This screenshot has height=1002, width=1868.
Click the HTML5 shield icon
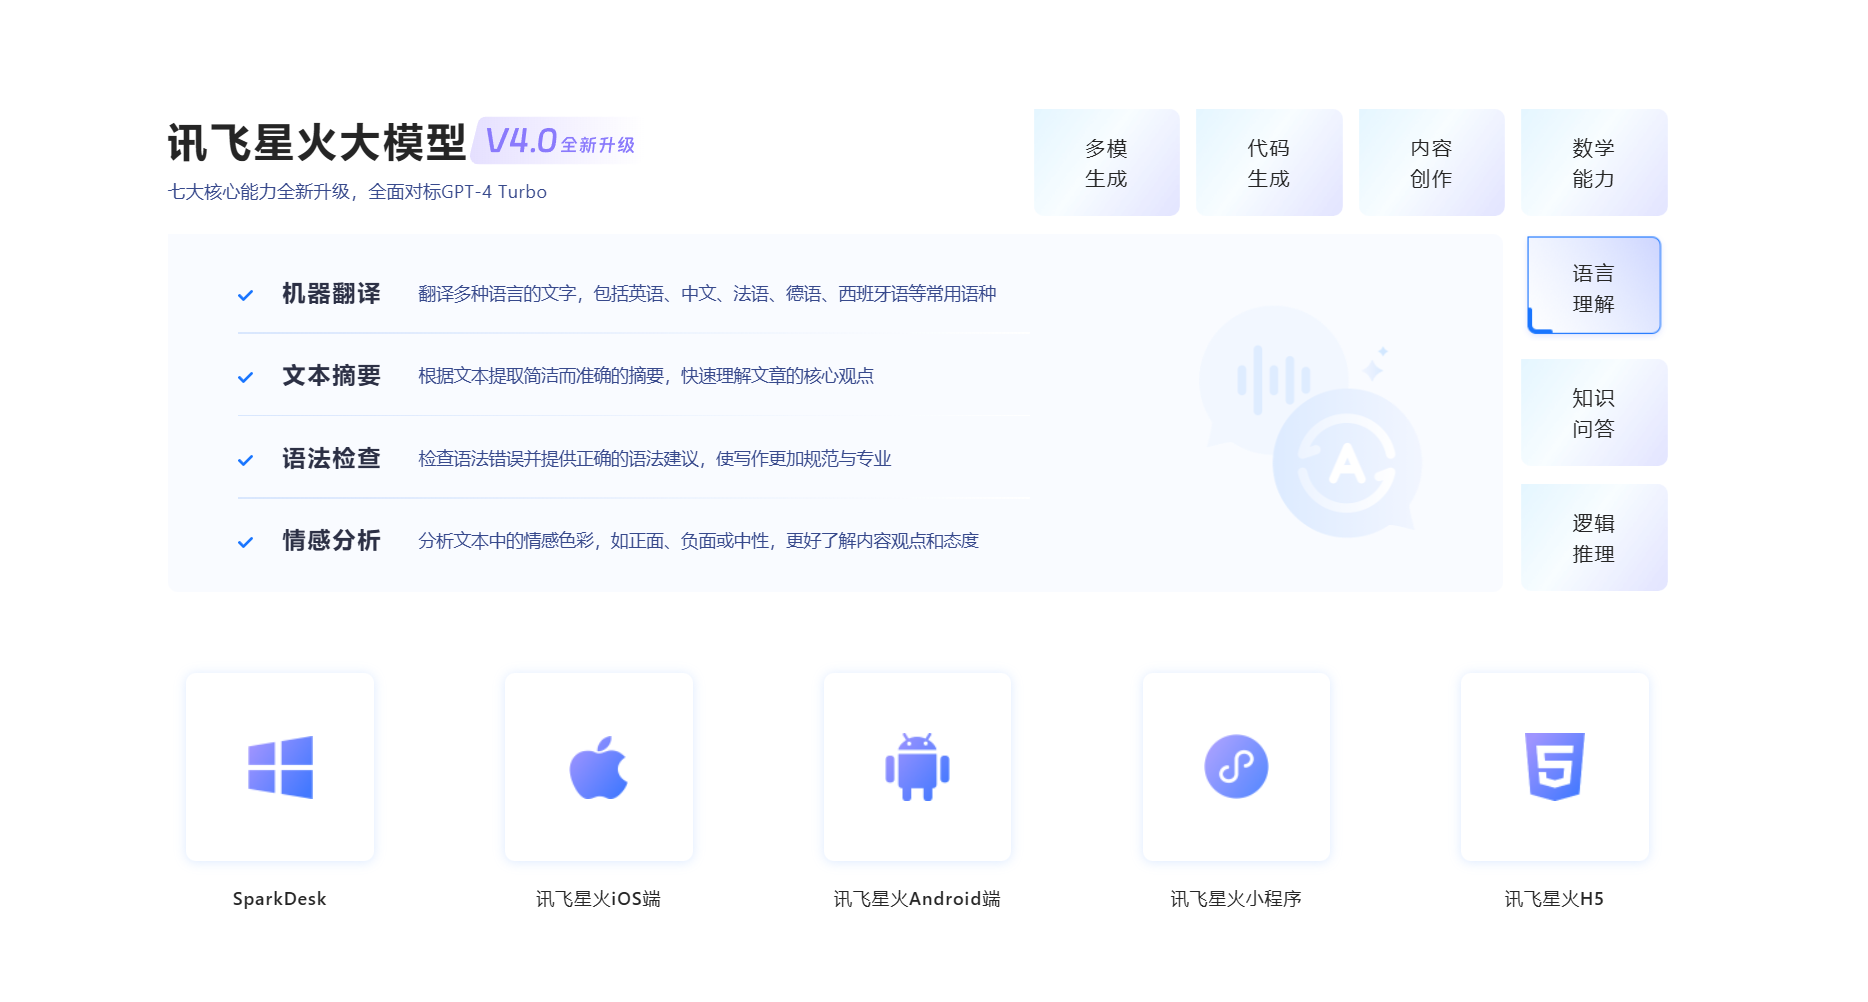coord(1555,767)
